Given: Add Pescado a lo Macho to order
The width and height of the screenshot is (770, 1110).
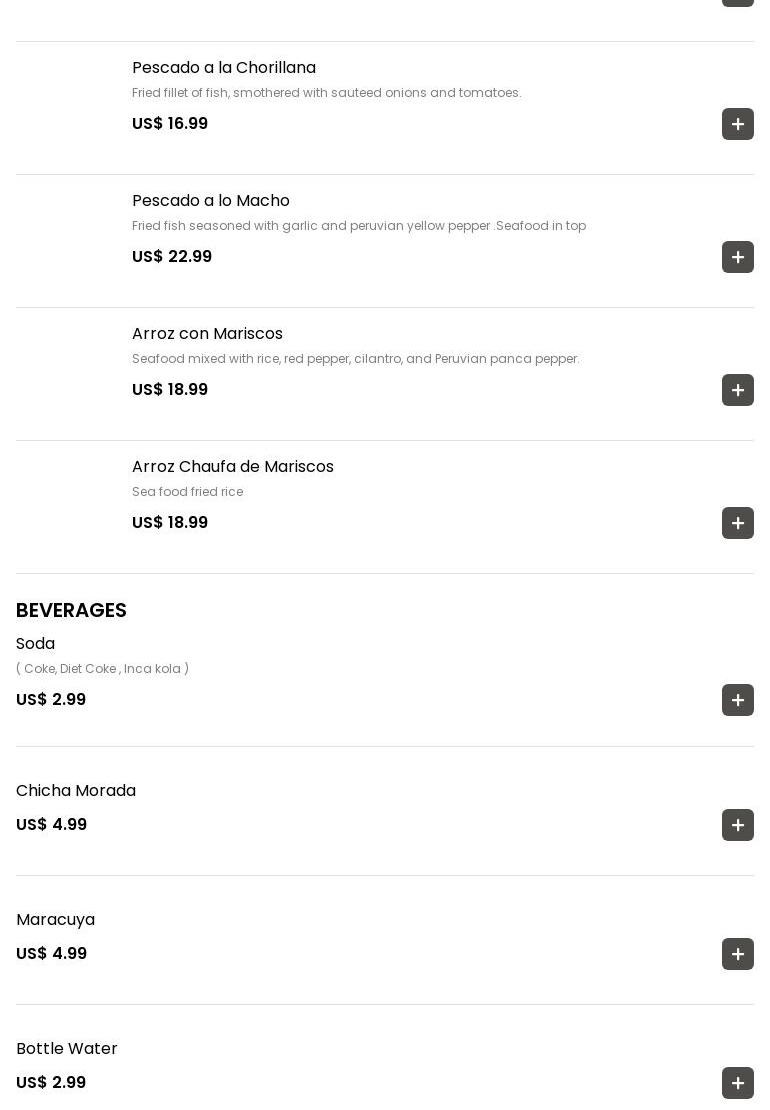Looking at the screenshot, I should coord(738,257).
